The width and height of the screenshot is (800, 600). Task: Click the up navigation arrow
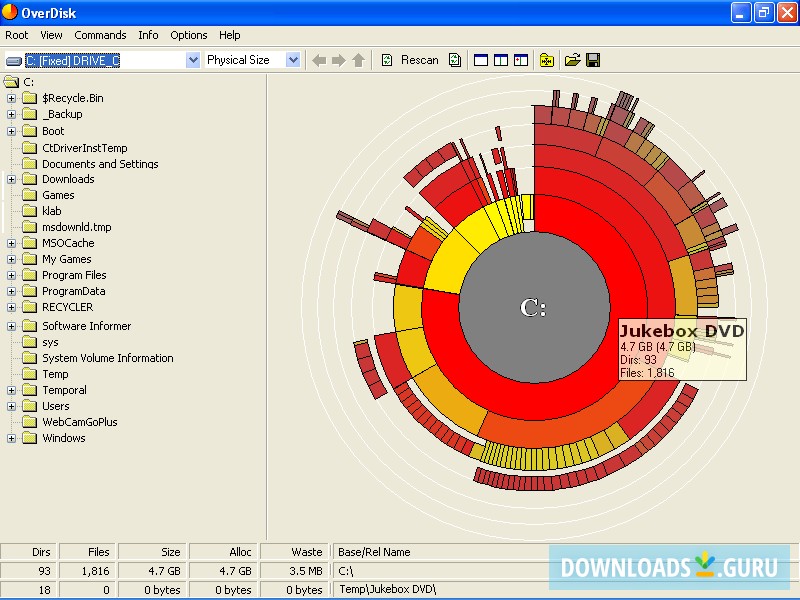(358, 60)
